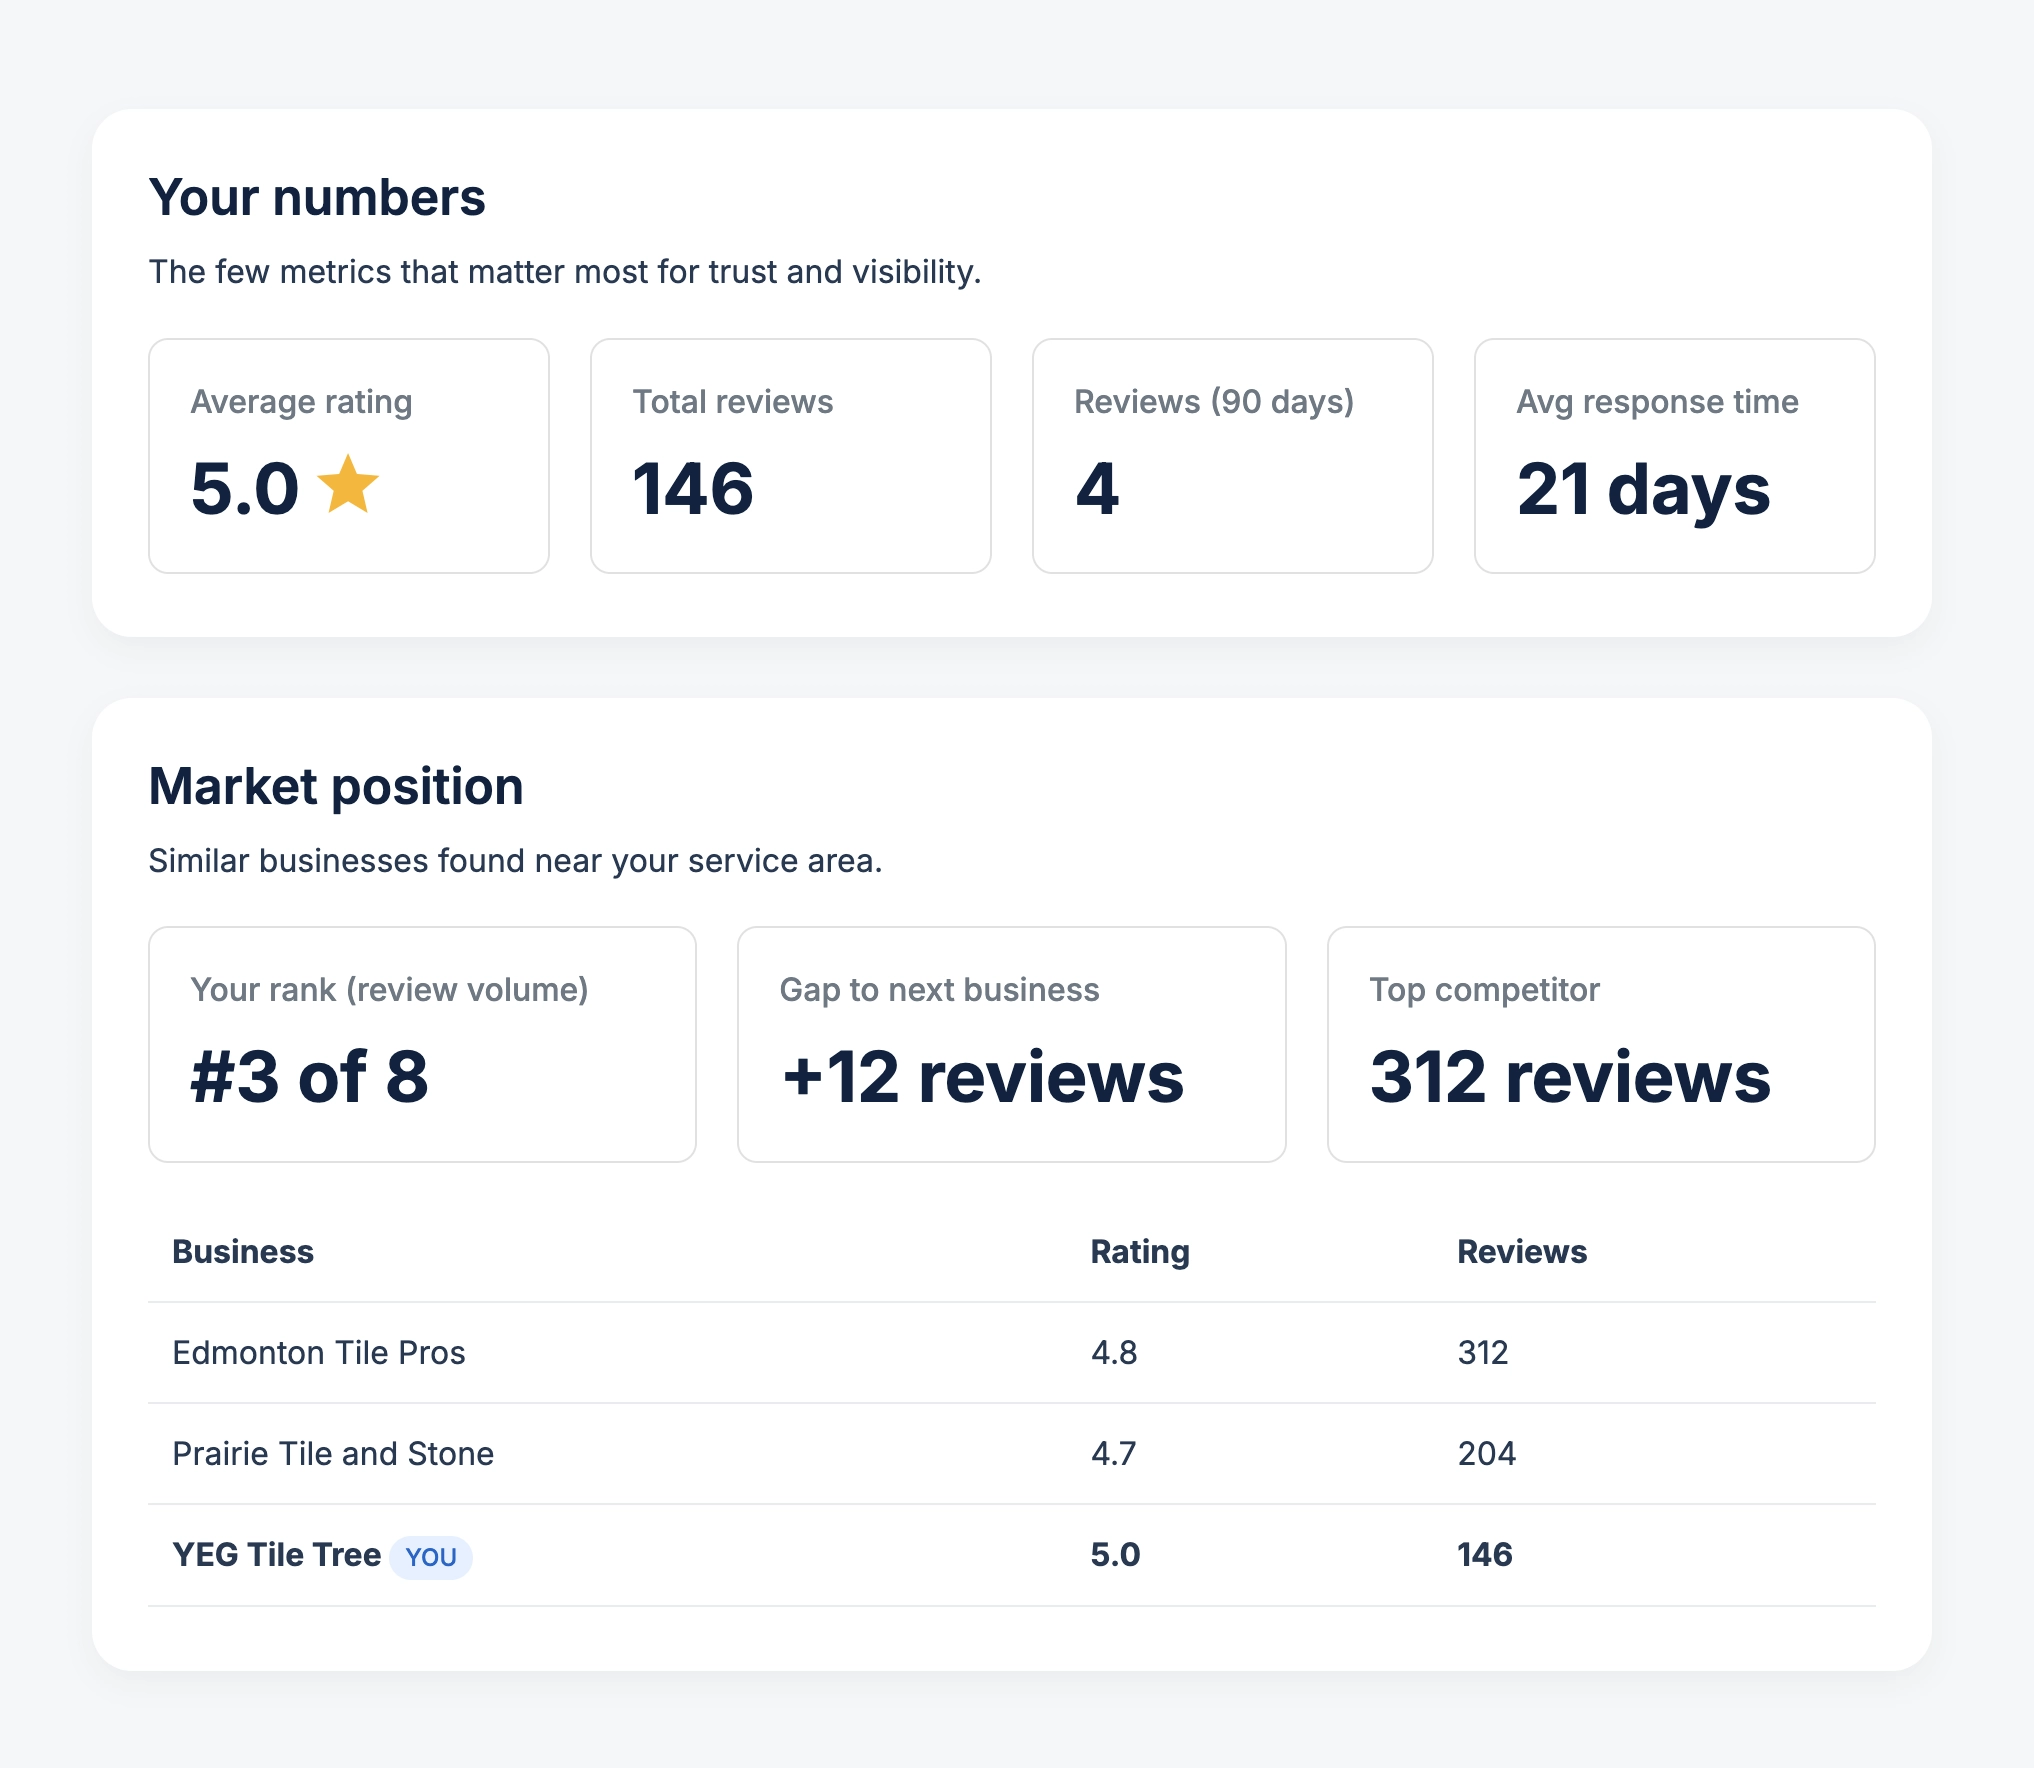The image size is (2034, 1768).
Task: Click the 312 review count for Edmonton Tile Pros
Action: [x=1483, y=1353]
